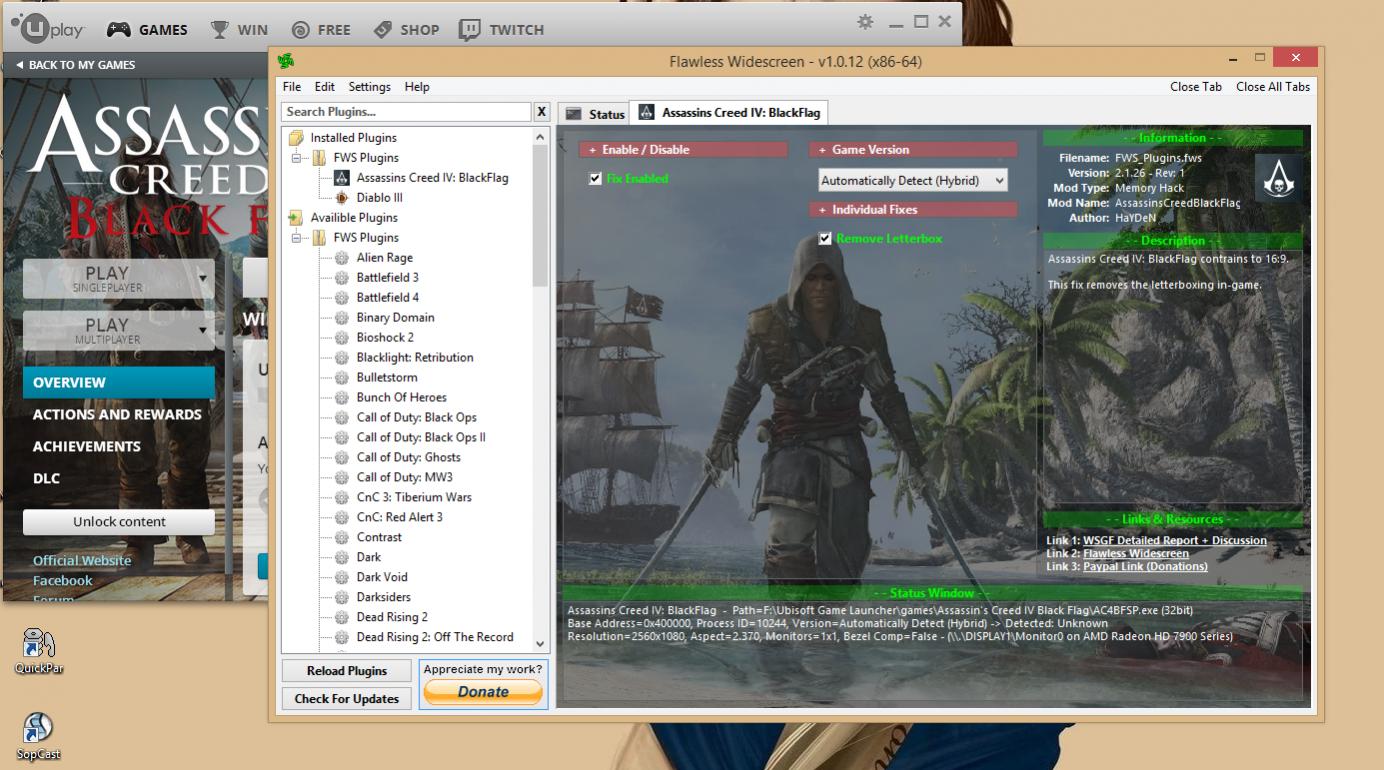The width and height of the screenshot is (1384, 770).
Task: Click the Check For Updates button
Action: point(347,698)
